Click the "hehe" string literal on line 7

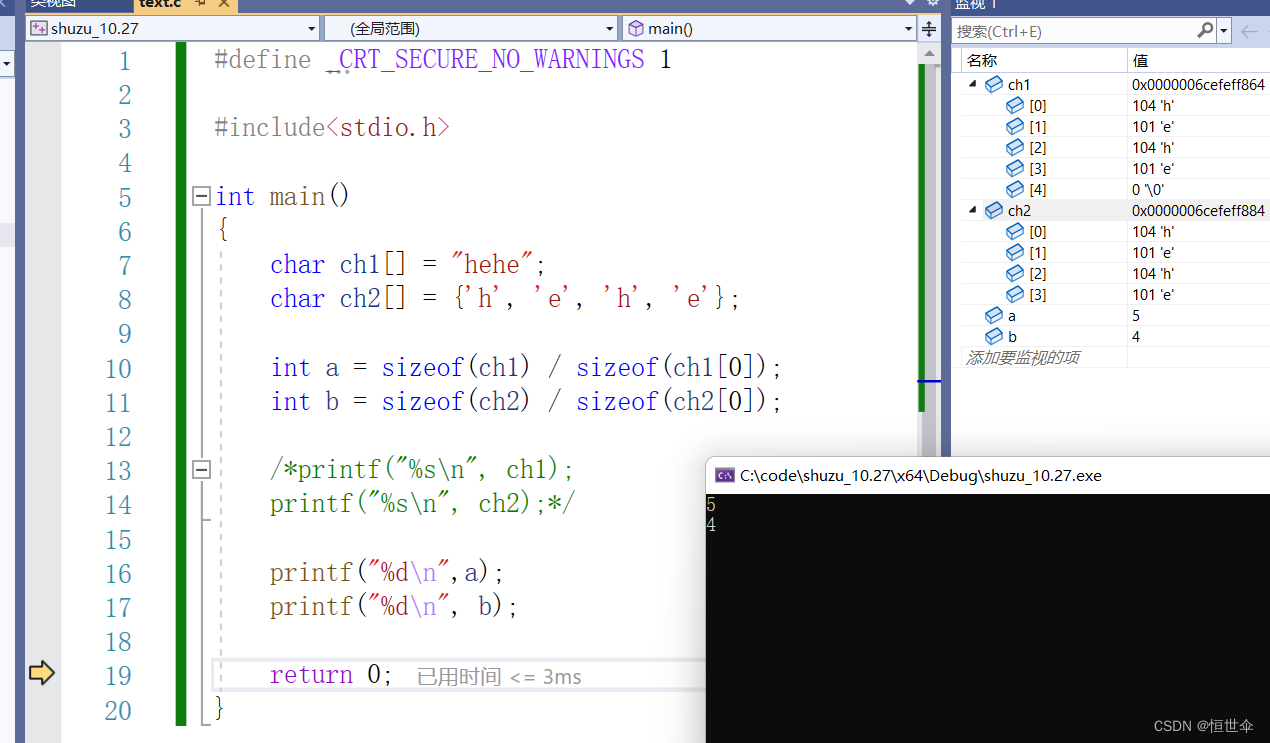click(x=493, y=265)
